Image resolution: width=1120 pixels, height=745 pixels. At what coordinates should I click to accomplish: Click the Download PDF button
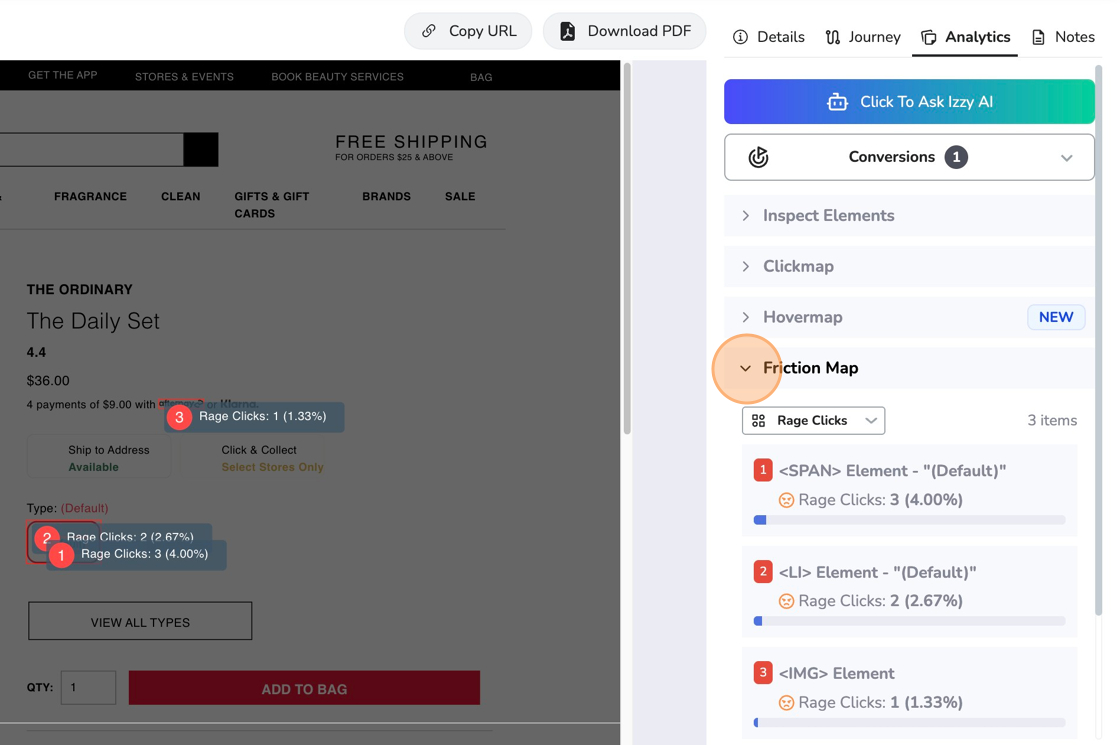click(x=625, y=31)
